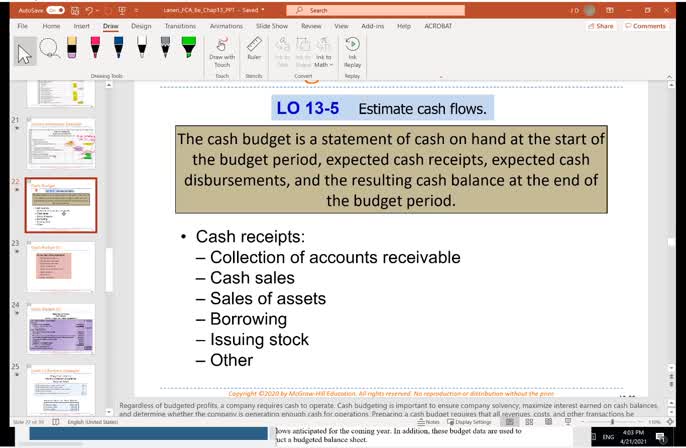686x448 pixels.
Task: Open the ACROBAT tab
Action: [438, 26]
